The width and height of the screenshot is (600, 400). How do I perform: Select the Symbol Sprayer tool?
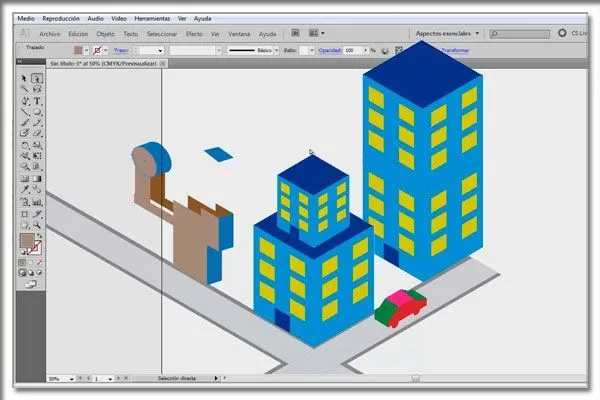[25, 202]
